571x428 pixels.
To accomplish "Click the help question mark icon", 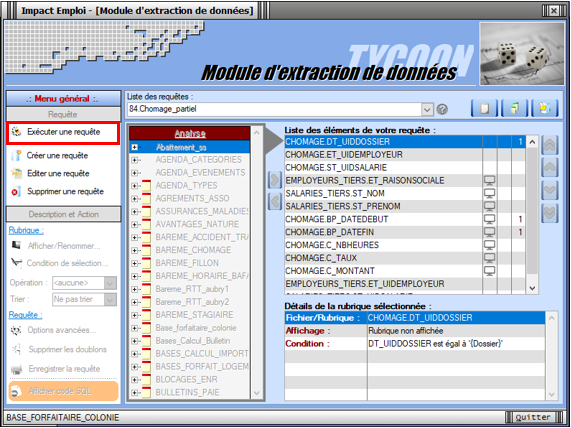I will click(x=442, y=109).
